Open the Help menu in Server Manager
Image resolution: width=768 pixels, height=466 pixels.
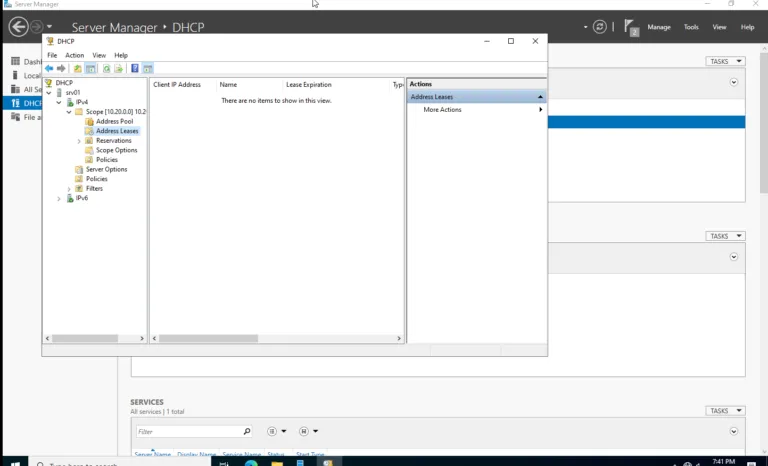pos(747,27)
